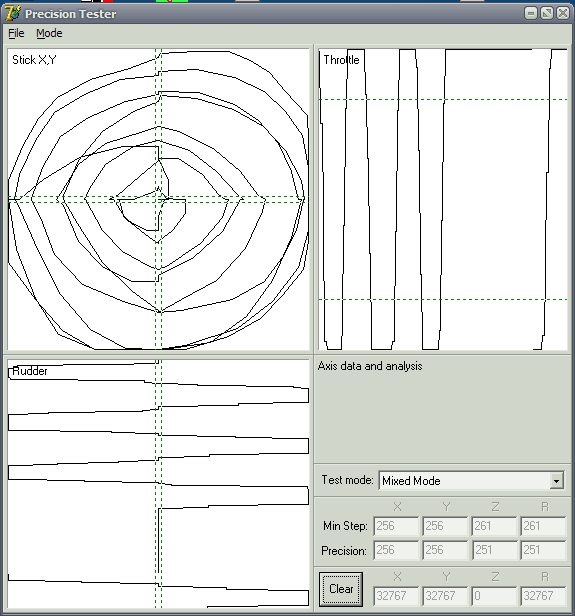Click inside the Rudder graph panel
The width and height of the screenshot is (575, 616).
158,484
